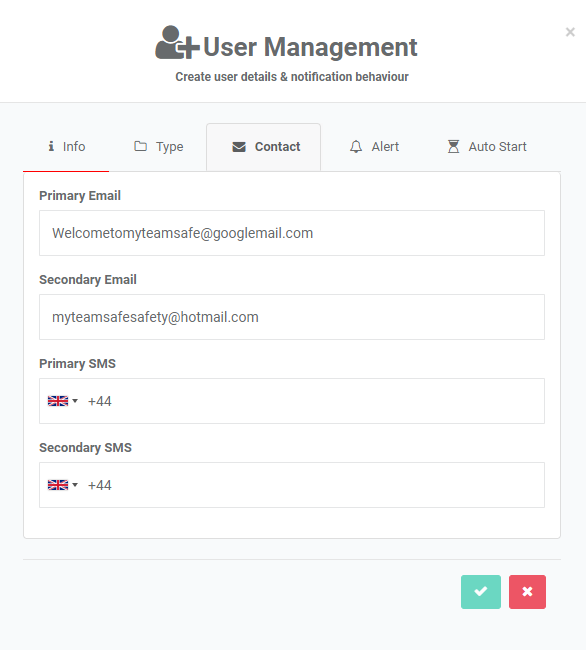Click into the Secondary Email field
This screenshot has height=650, width=586.
click(292, 317)
